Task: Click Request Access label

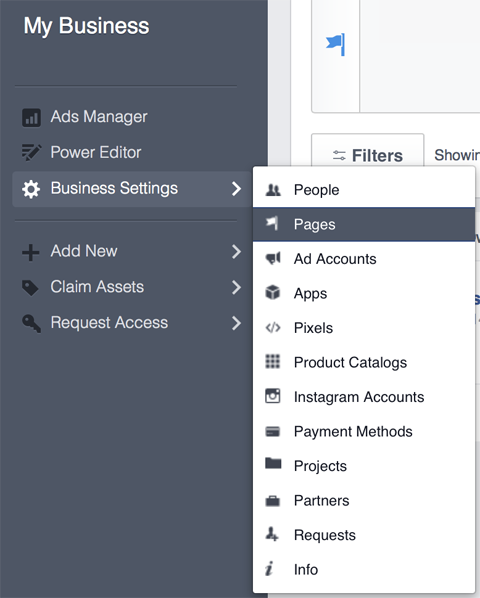Action: pos(109,323)
